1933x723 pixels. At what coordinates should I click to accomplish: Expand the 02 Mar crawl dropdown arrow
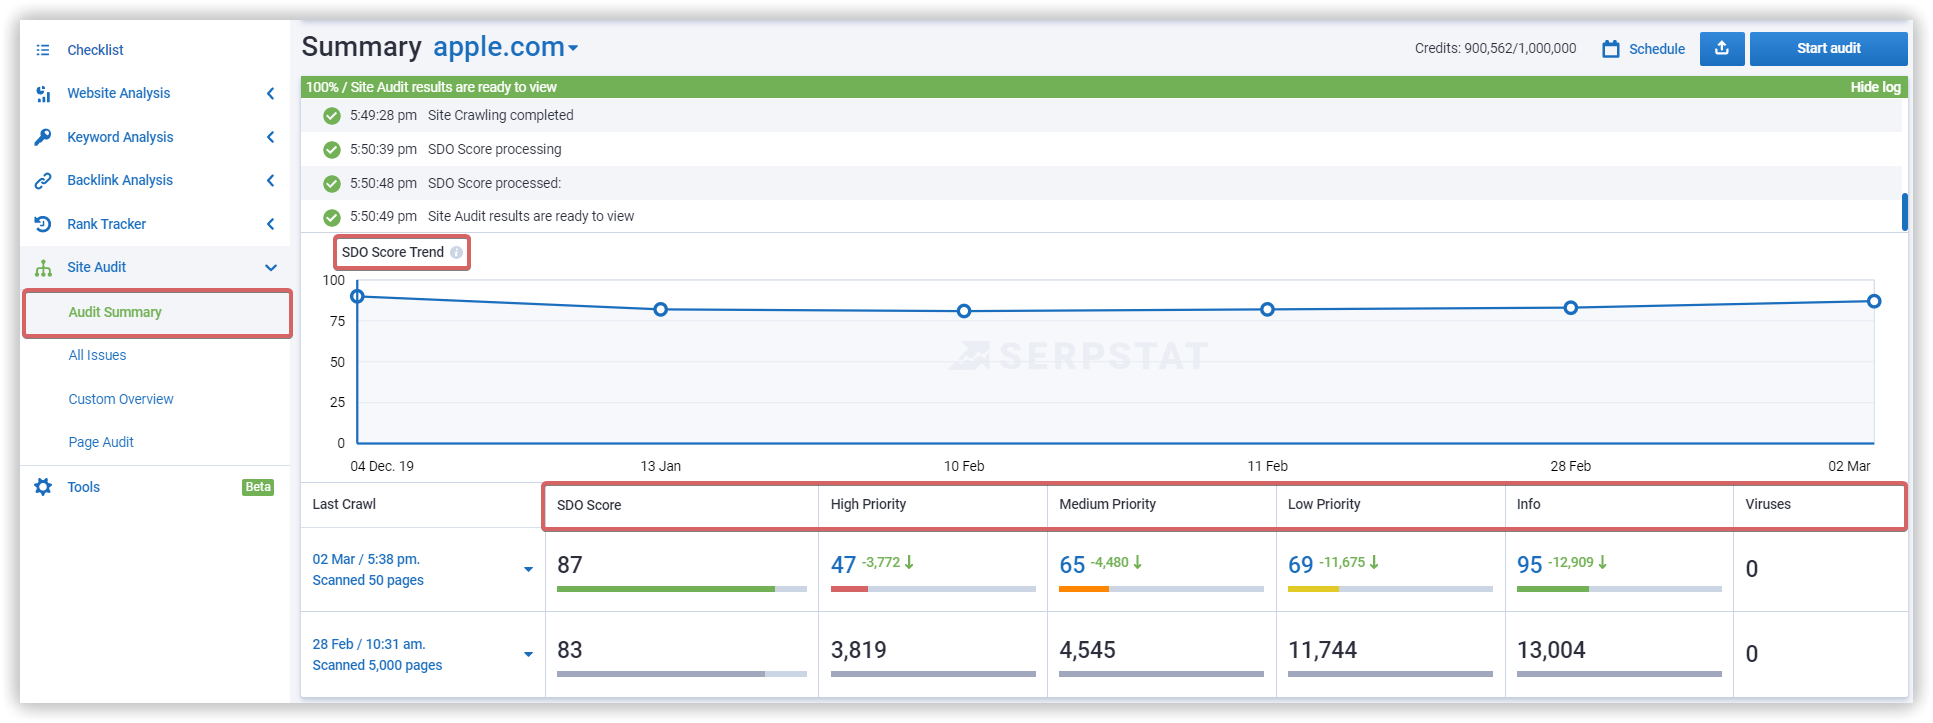point(528,570)
